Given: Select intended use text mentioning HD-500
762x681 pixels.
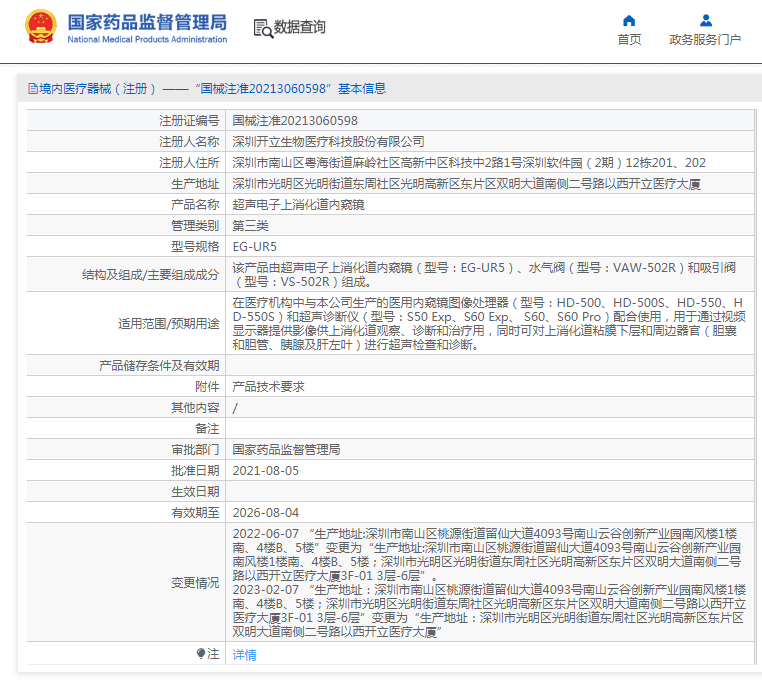Looking at the screenshot, I should [x=488, y=323].
